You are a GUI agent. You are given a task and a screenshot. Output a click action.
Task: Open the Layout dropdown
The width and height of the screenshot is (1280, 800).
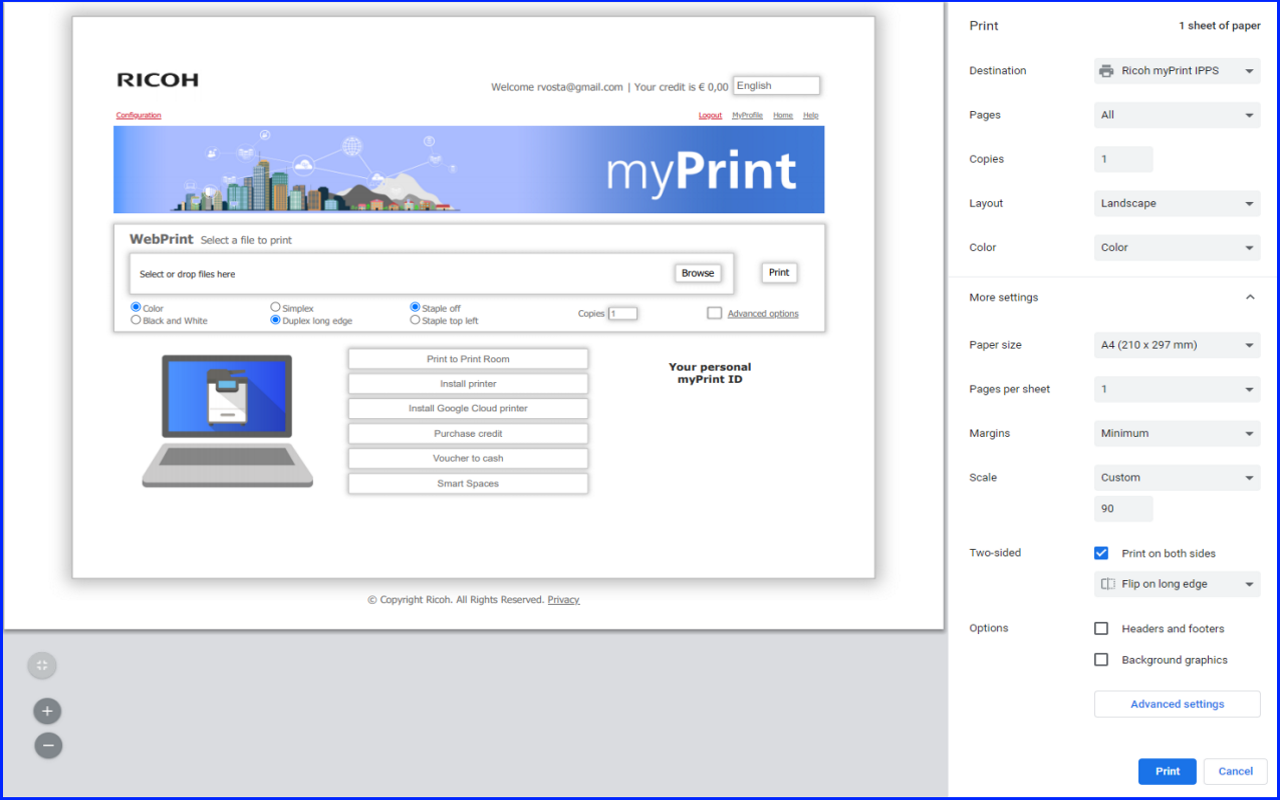coord(1176,203)
